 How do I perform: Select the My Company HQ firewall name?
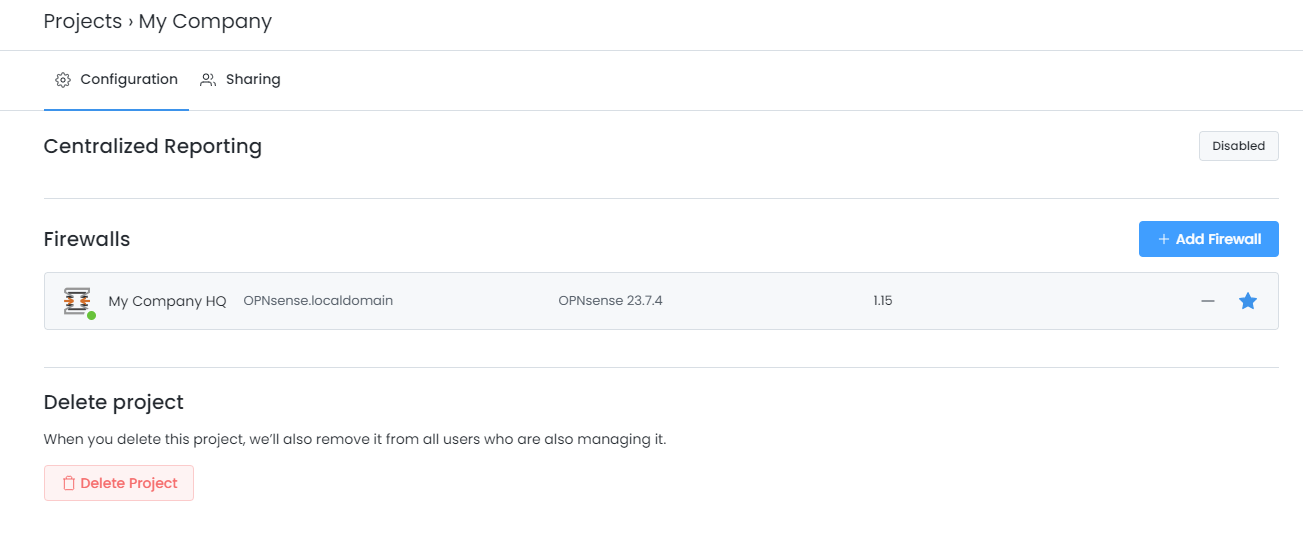(x=167, y=301)
